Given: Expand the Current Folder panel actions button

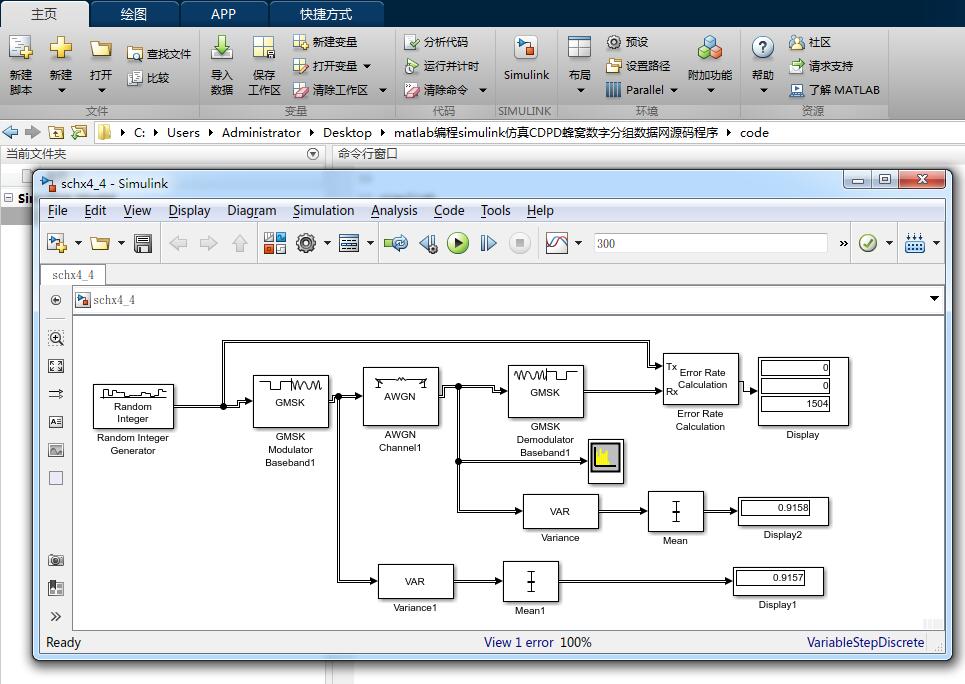Looking at the screenshot, I should [313, 154].
